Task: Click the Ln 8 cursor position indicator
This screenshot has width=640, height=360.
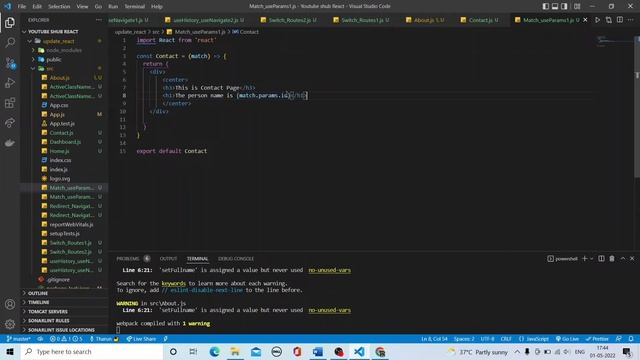Action: coord(434,339)
